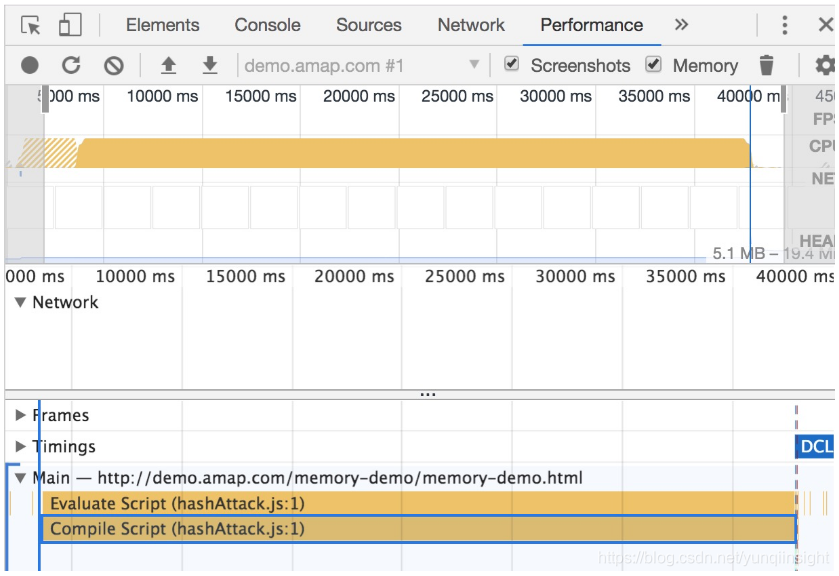Select the Performance tab
839x576 pixels.
click(x=591, y=25)
